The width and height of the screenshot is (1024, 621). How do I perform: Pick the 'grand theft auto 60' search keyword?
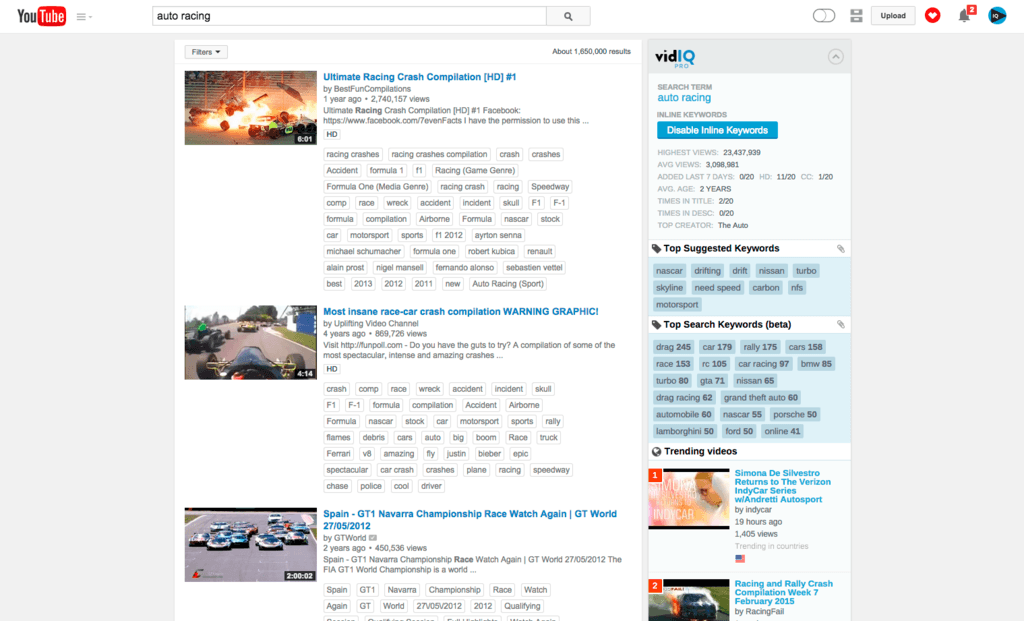click(x=761, y=398)
